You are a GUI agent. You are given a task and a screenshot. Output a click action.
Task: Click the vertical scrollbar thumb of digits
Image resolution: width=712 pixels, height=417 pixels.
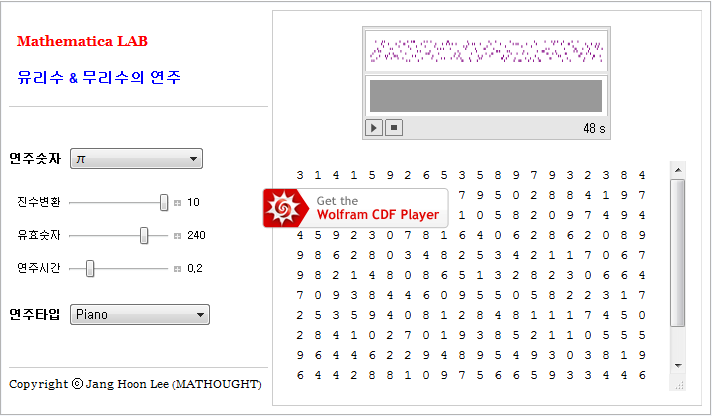[678, 253]
